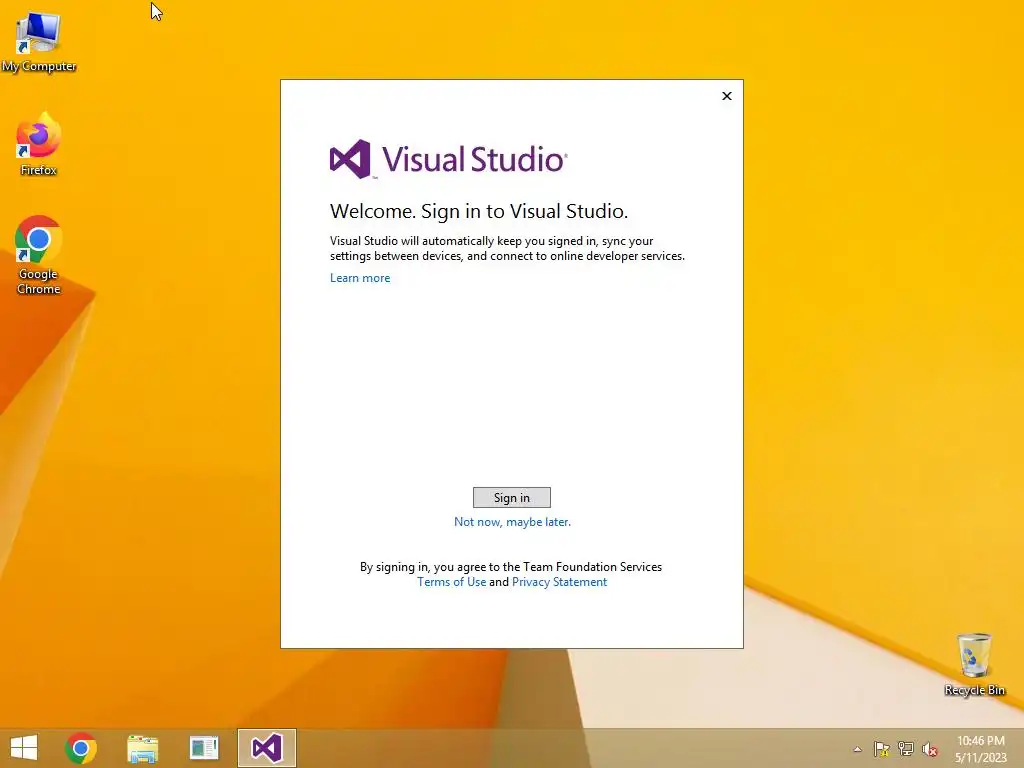The width and height of the screenshot is (1024, 768).
Task: Open the Privacy Statement link
Action: pyautogui.click(x=559, y=582)
